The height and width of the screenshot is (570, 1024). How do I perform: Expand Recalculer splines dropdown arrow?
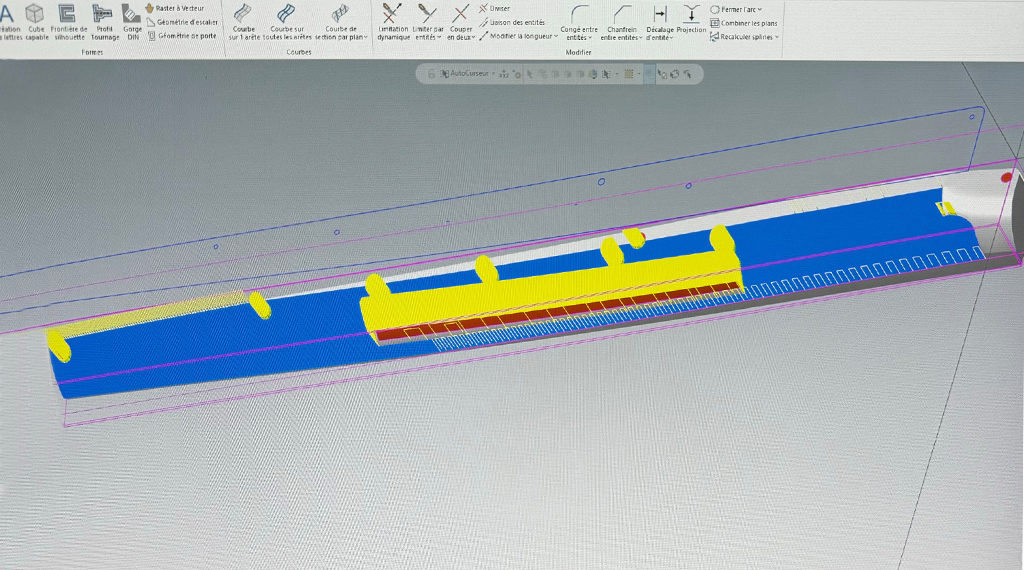click(776, 37)
